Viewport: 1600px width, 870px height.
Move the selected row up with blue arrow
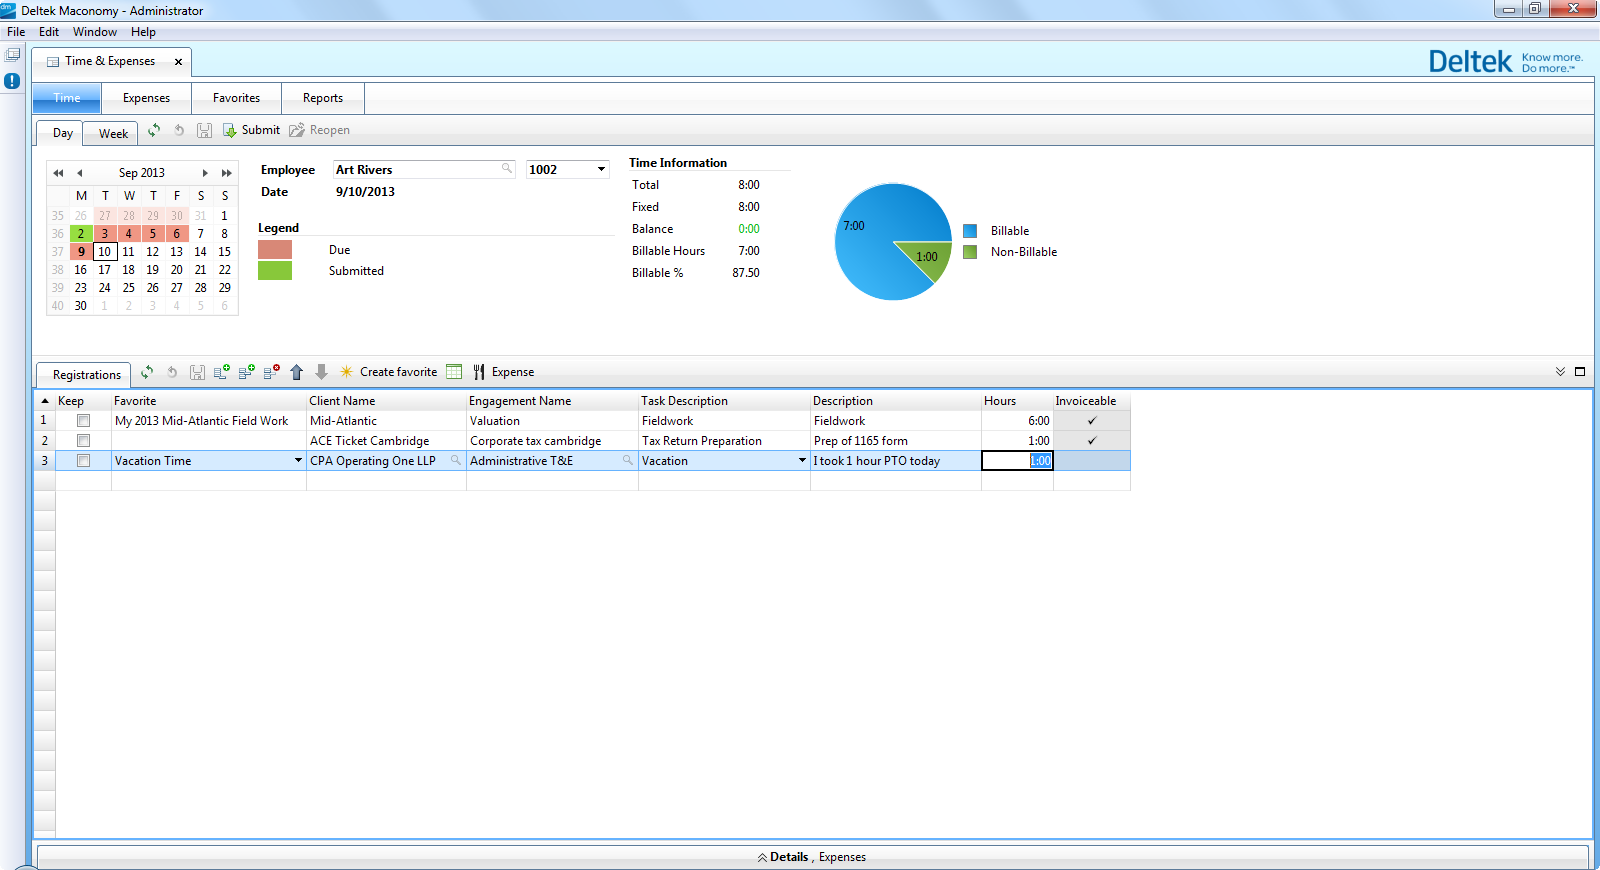(296, 372)
